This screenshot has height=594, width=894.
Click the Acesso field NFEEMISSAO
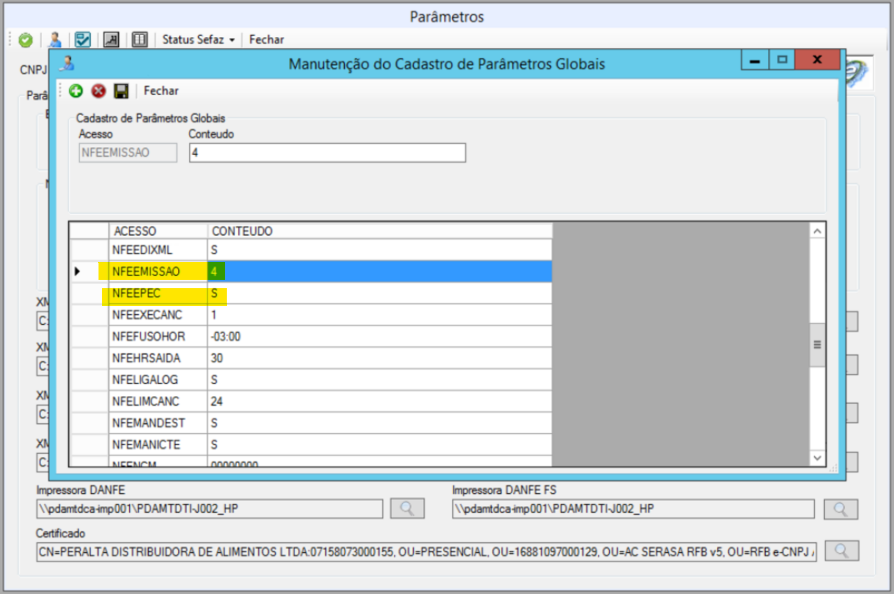(x=128, y=153)
